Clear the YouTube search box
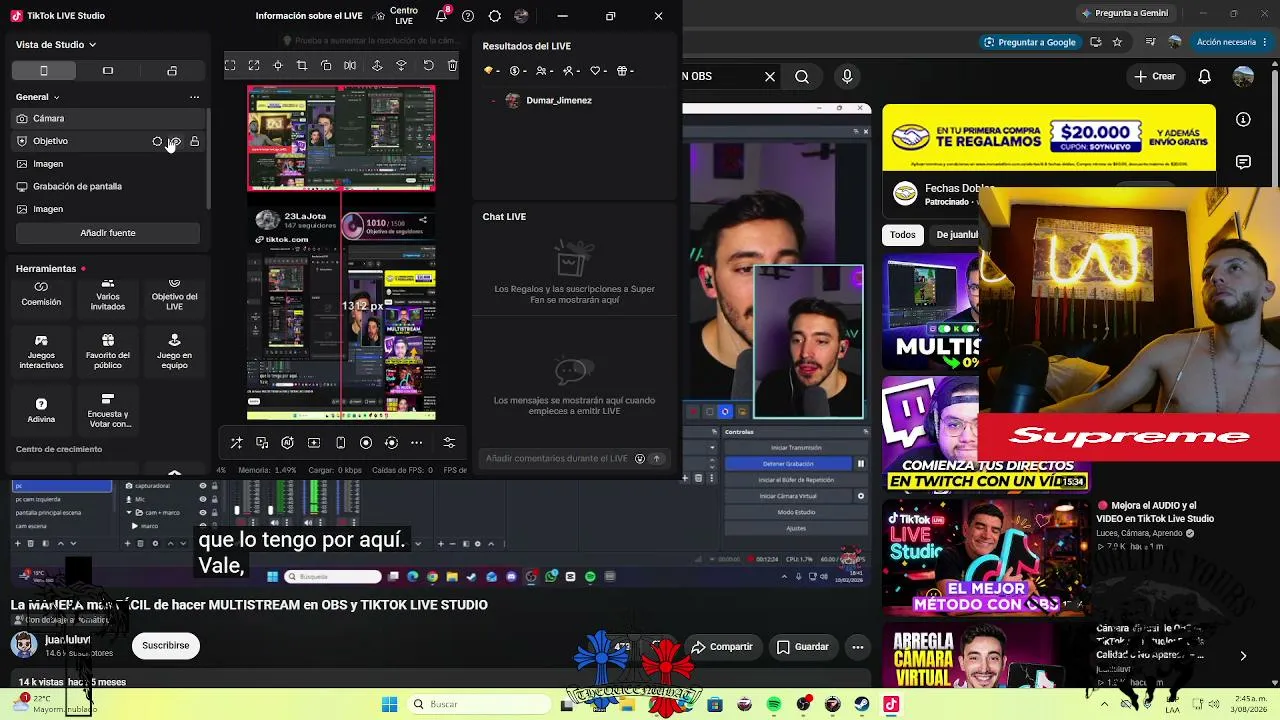 pos(770,77)
